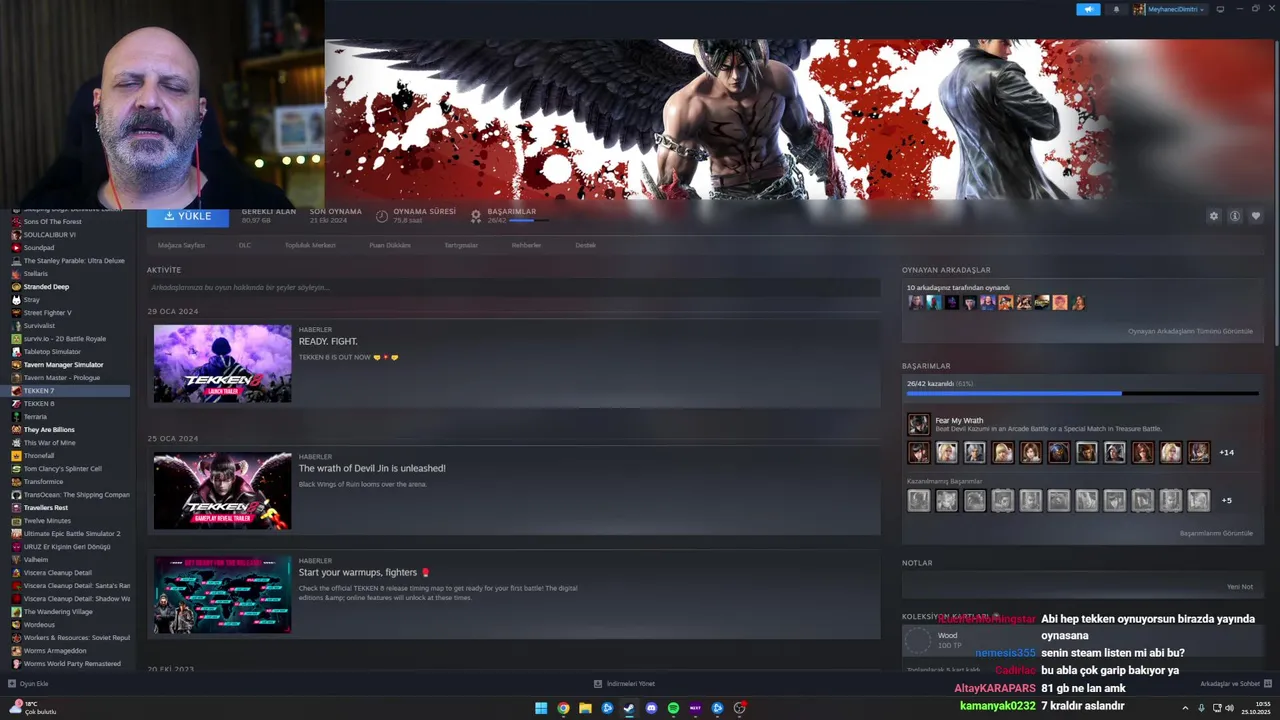Open Devil Jin gameplay reveal thumbnail
1280x720 pixels.
(222, 490)
